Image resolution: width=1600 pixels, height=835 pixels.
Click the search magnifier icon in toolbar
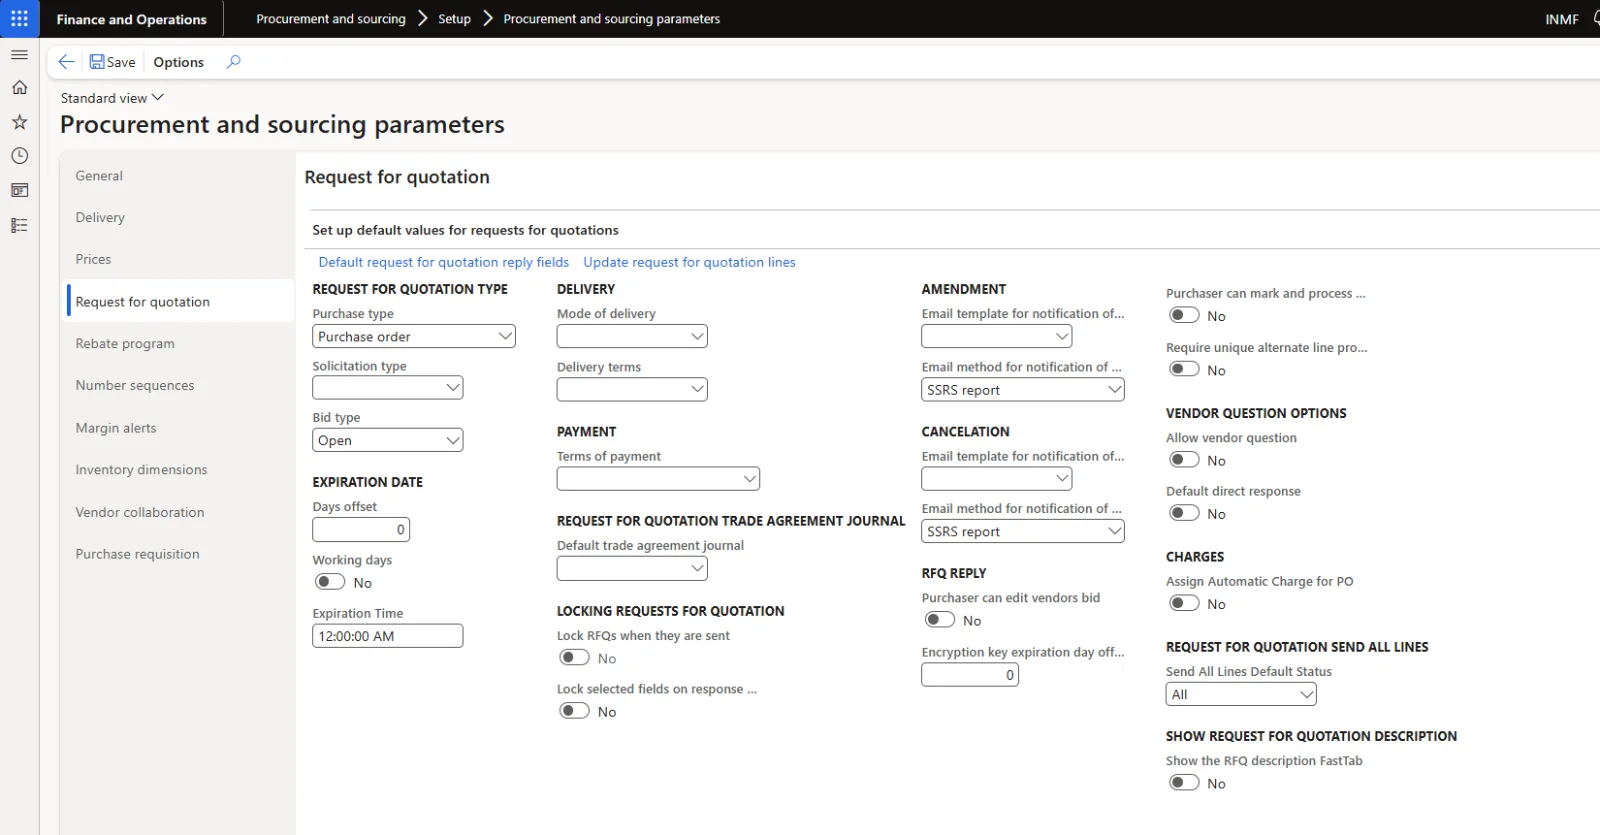point(233,62)
